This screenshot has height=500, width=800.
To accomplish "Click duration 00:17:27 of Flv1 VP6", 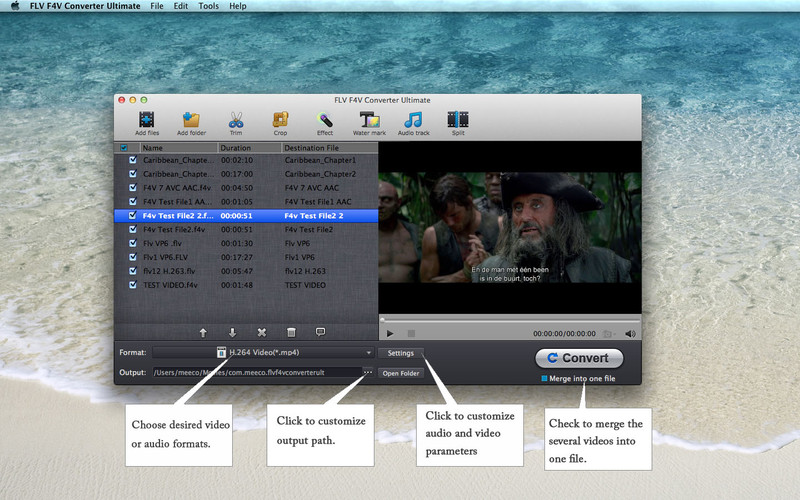I will pyautogui.click(x=237, y=257).
